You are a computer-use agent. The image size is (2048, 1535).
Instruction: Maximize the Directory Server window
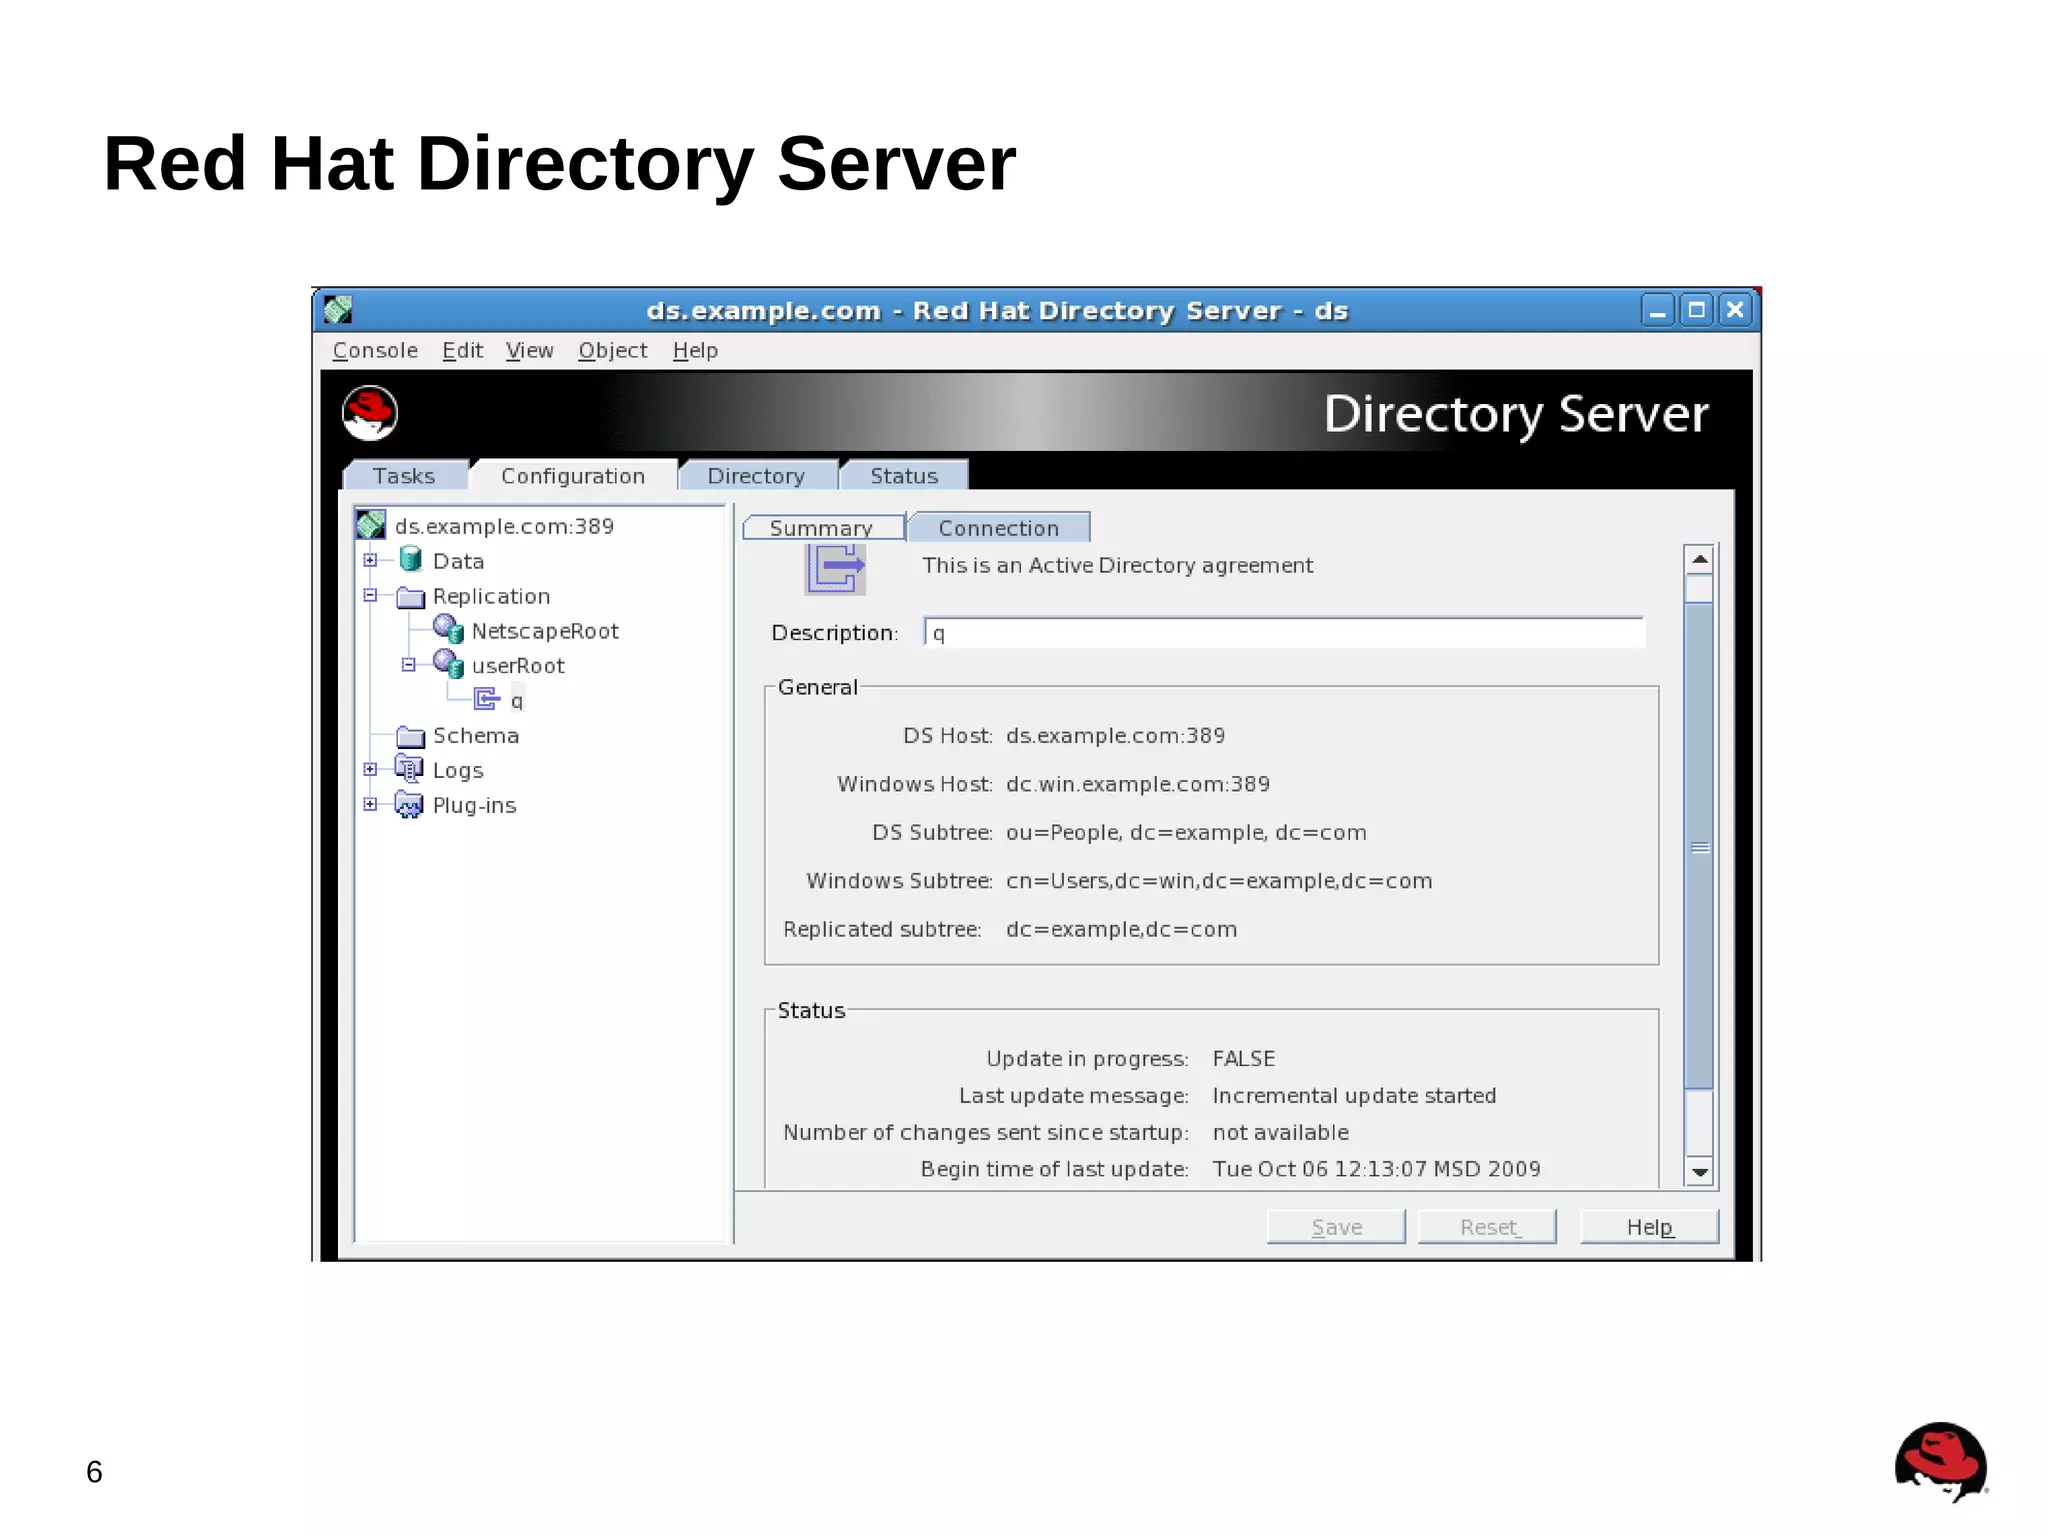pos(1696,310)
